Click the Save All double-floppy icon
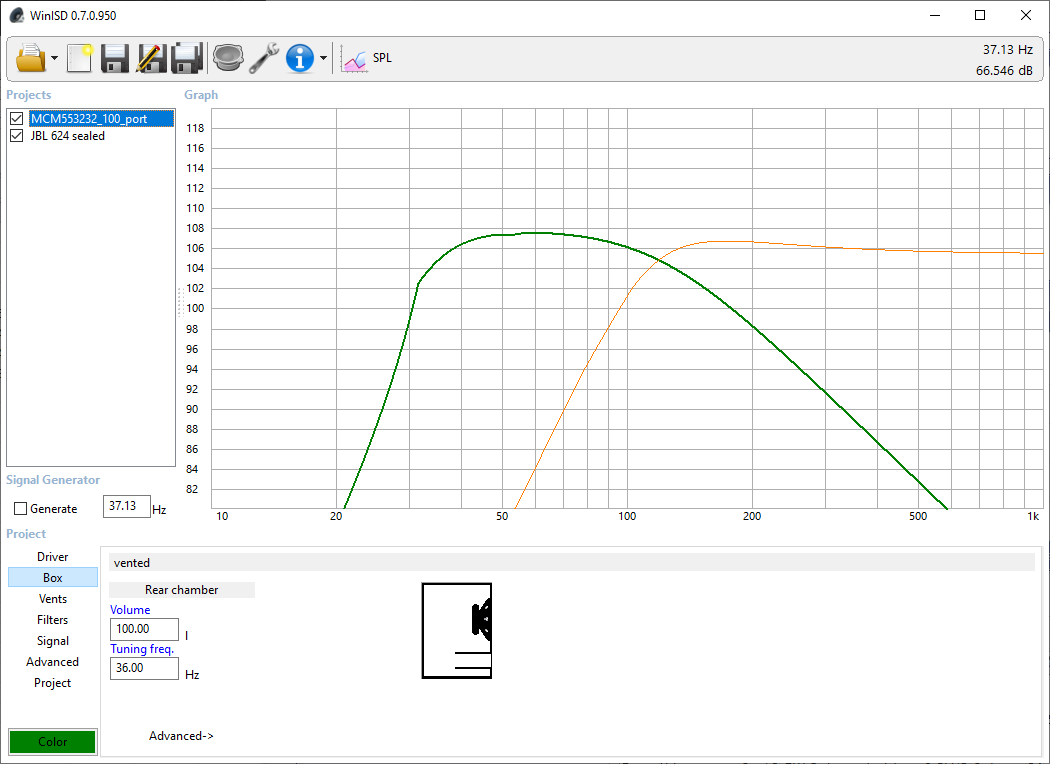The height and width of the screenshot is (764, 1050). [x=188, y=58]
